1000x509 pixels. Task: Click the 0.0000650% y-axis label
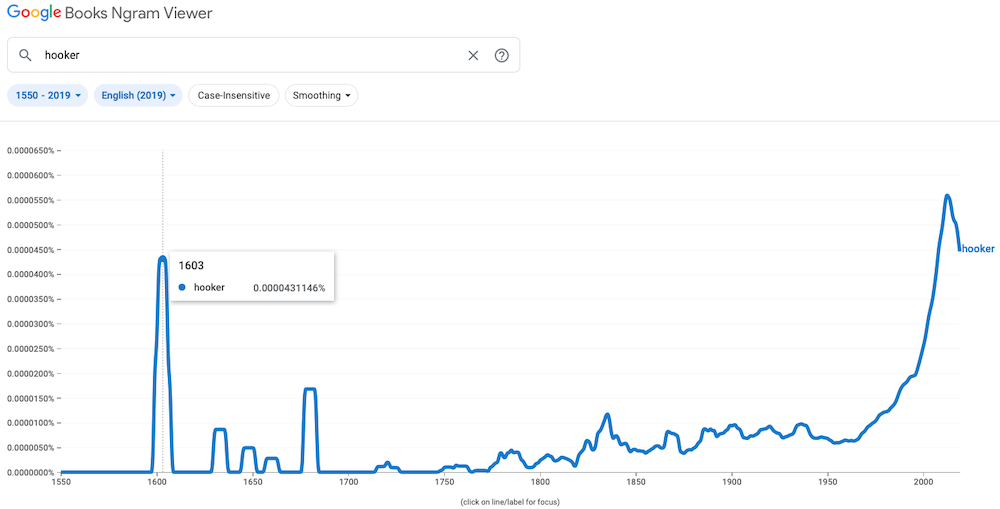pos(31,151)
